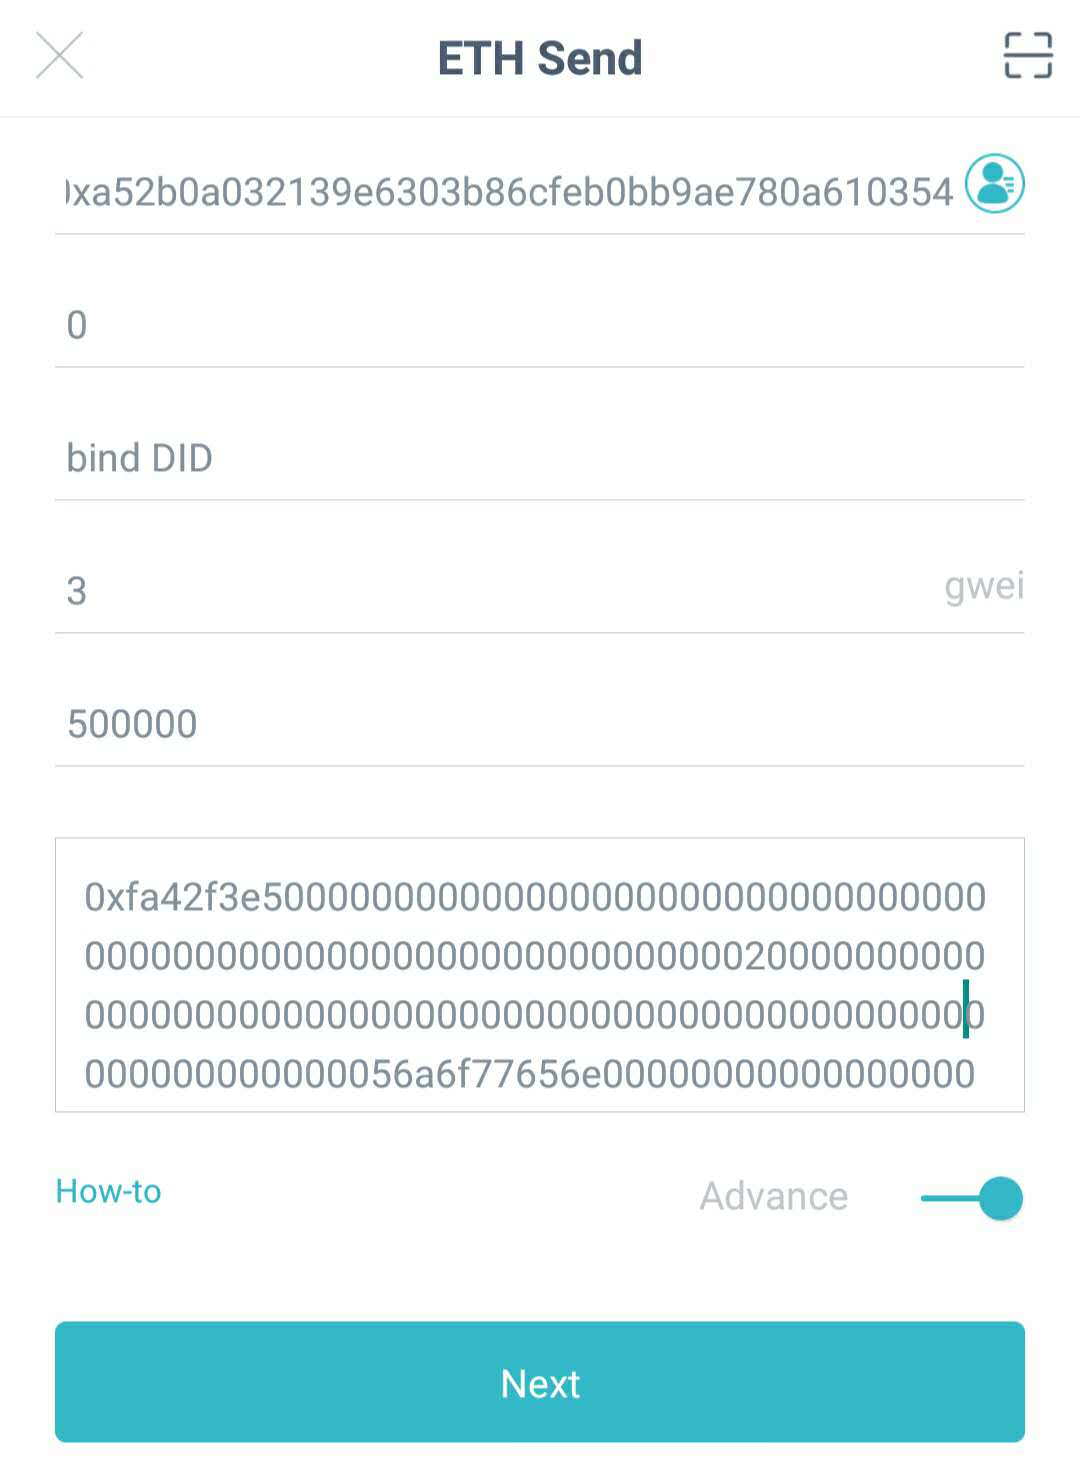Viewport: 1080px width, 1460px height.
Task: Edit the gas price value 3
Action: coord(480,590)
